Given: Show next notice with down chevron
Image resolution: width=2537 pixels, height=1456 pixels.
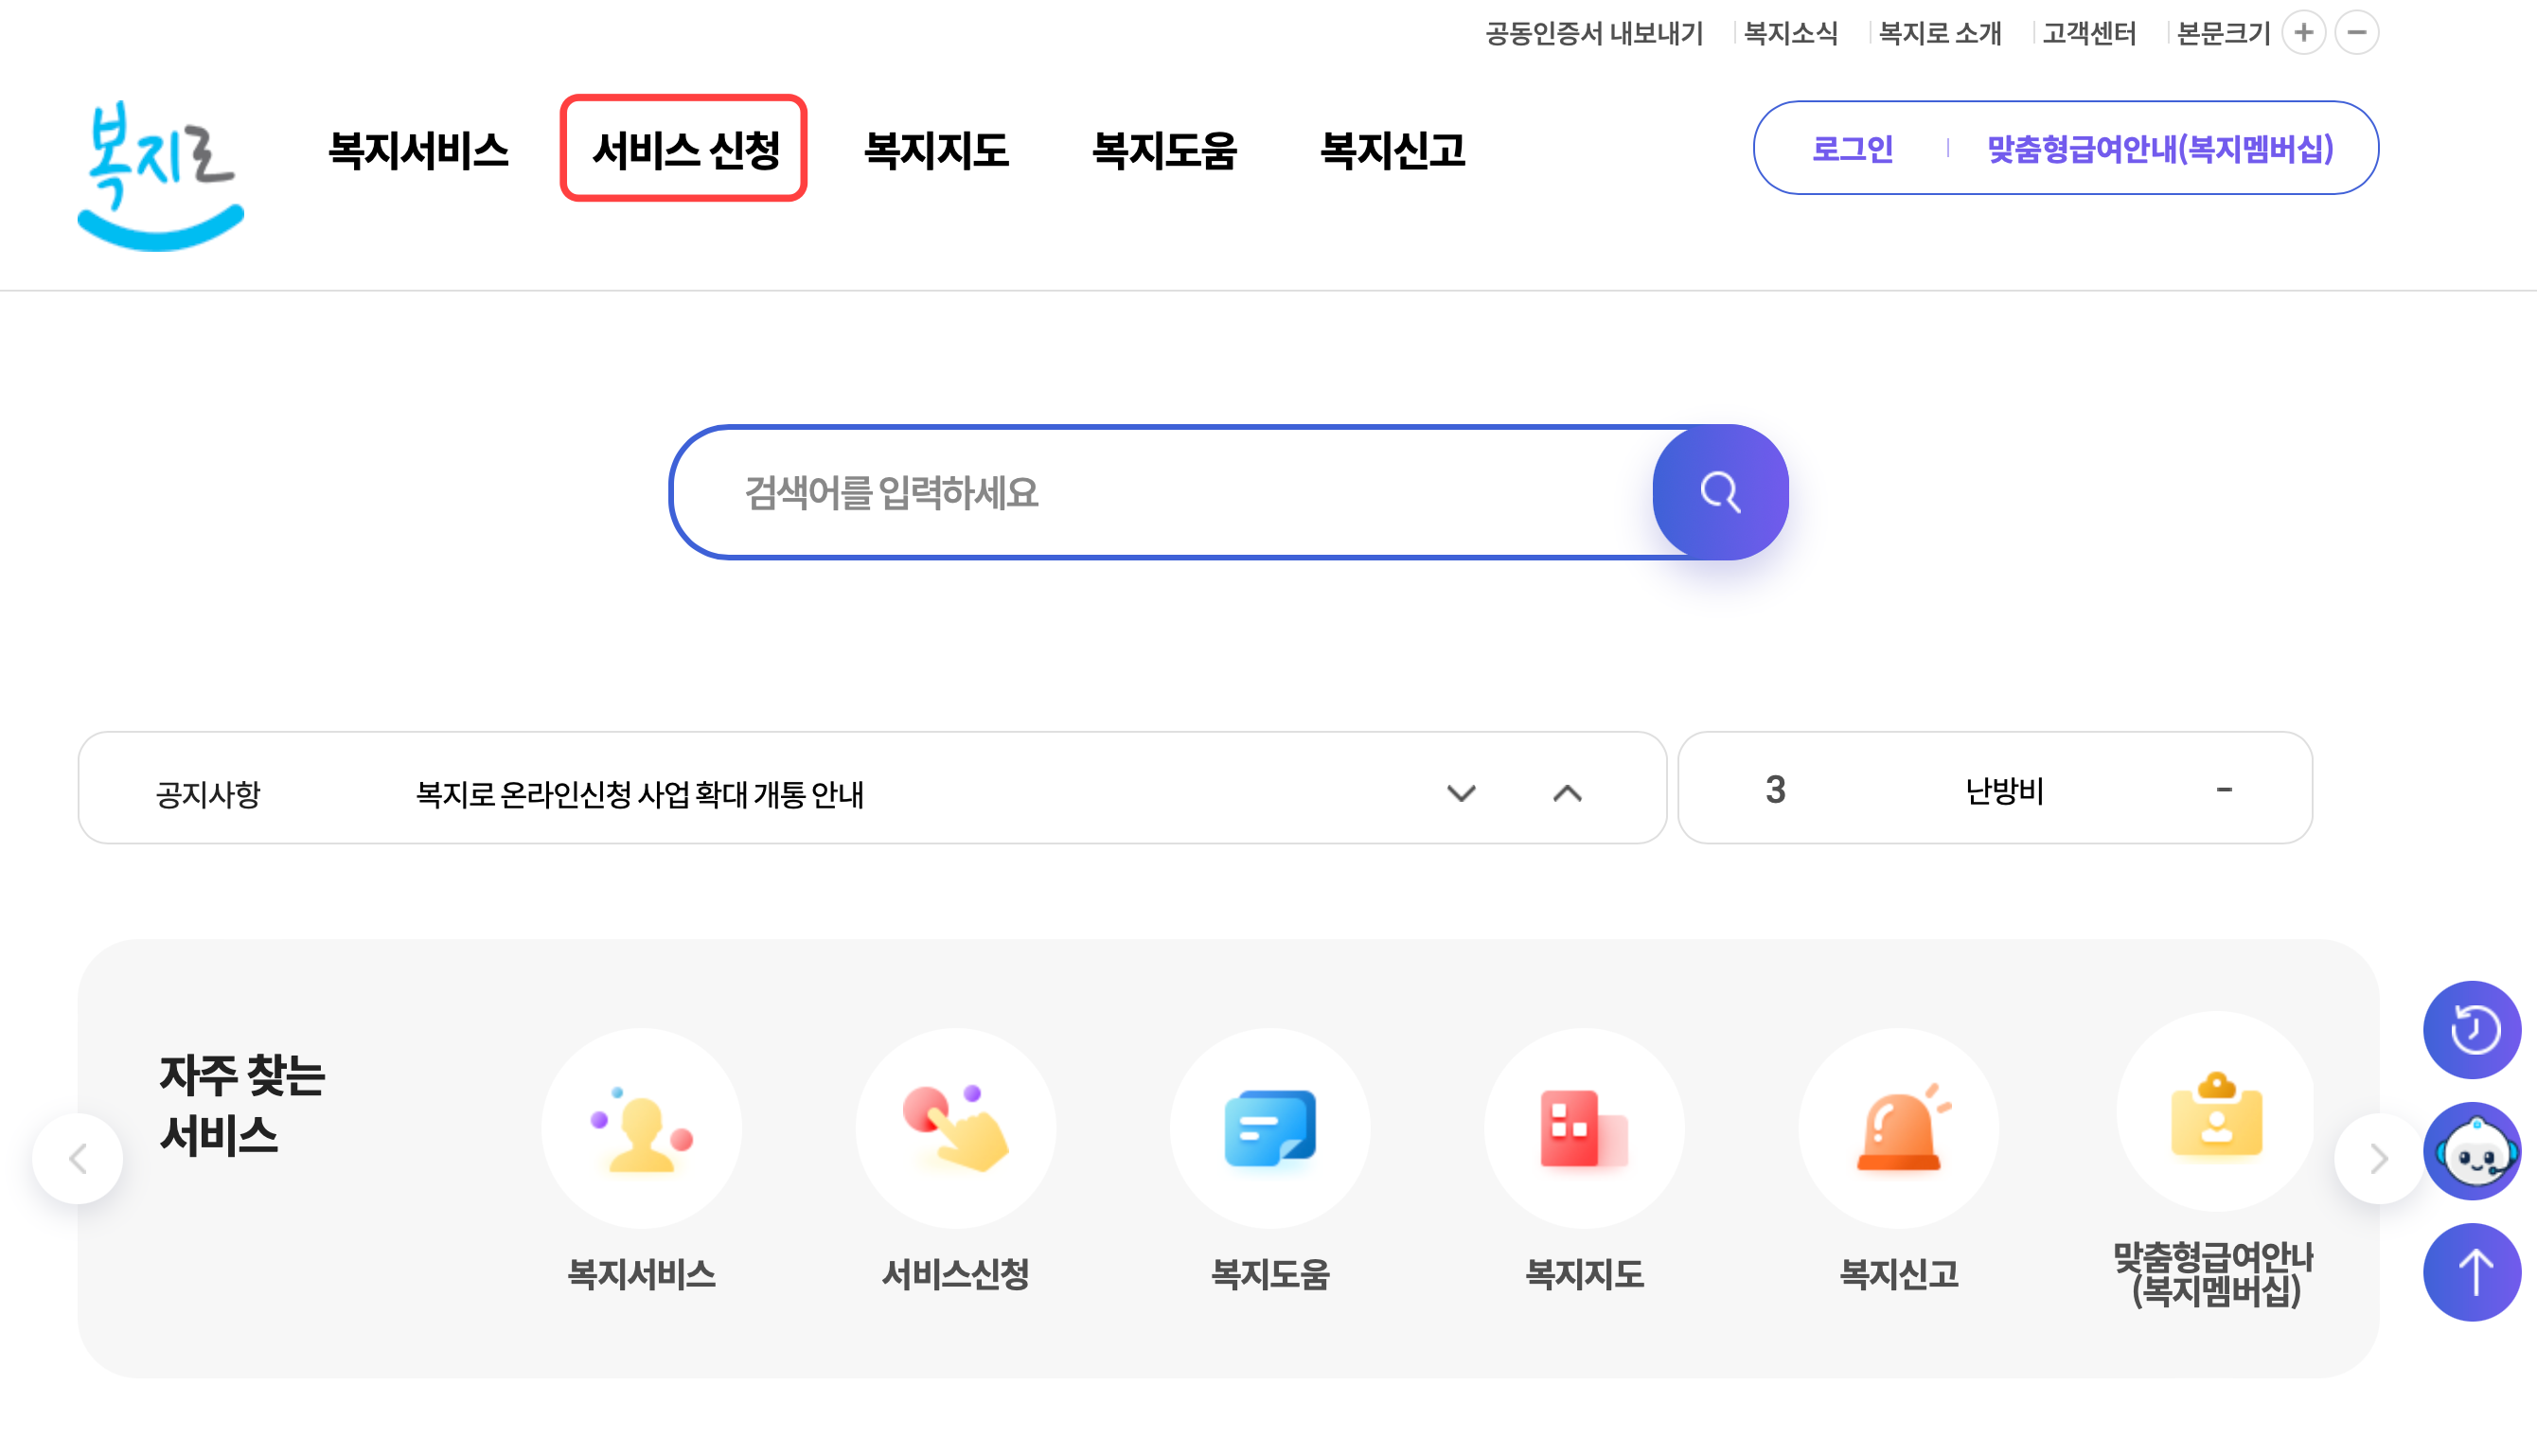Looking at the screenshot, I should pyautogui.click(x=1461, y=793).
